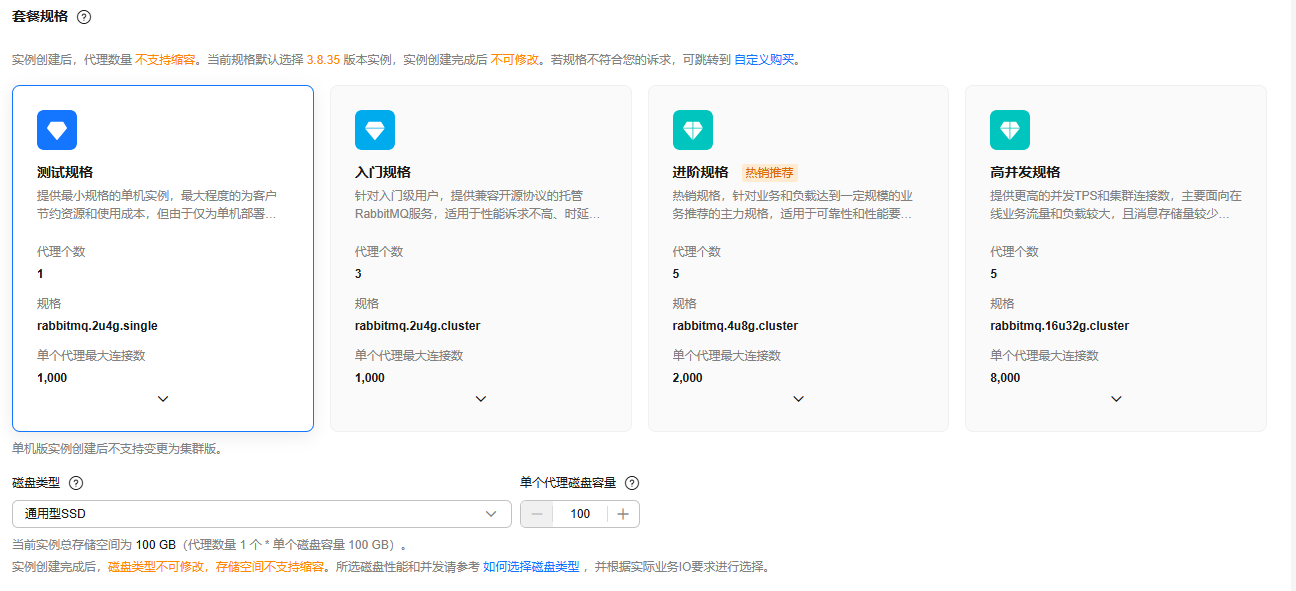1296x591 pixels.
Task: Open help icon beside 套餐规格 heading
Action: [84, 17]
